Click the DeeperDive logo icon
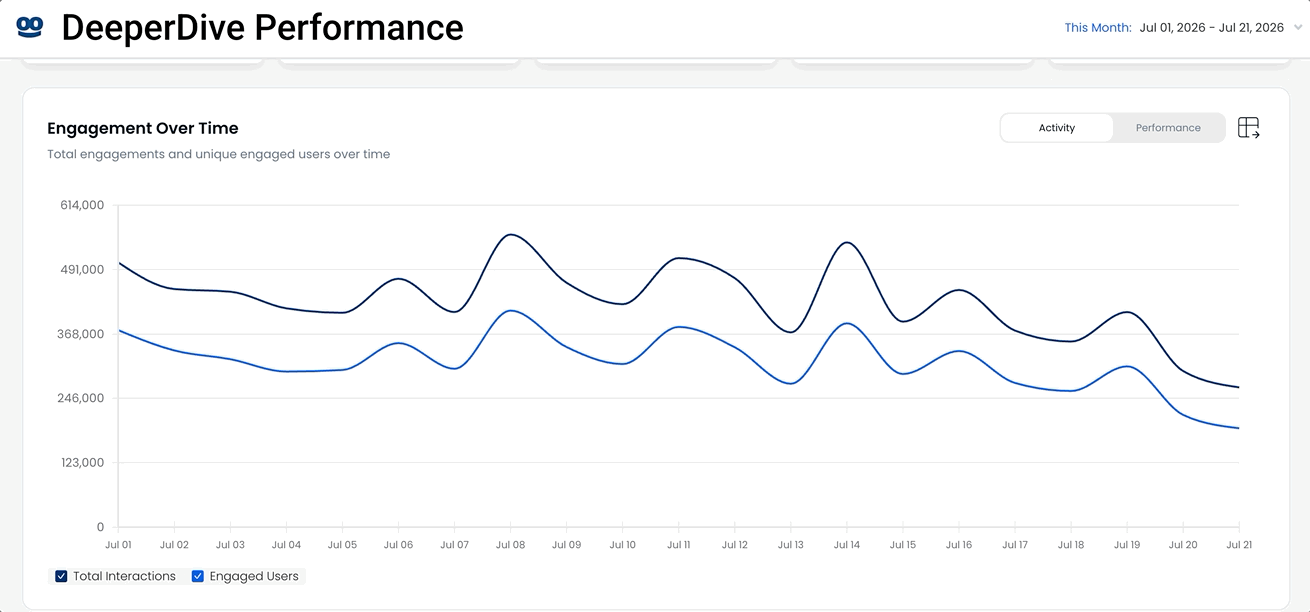The height and width of the screenshot is (612, 1310). click(31, 27)
